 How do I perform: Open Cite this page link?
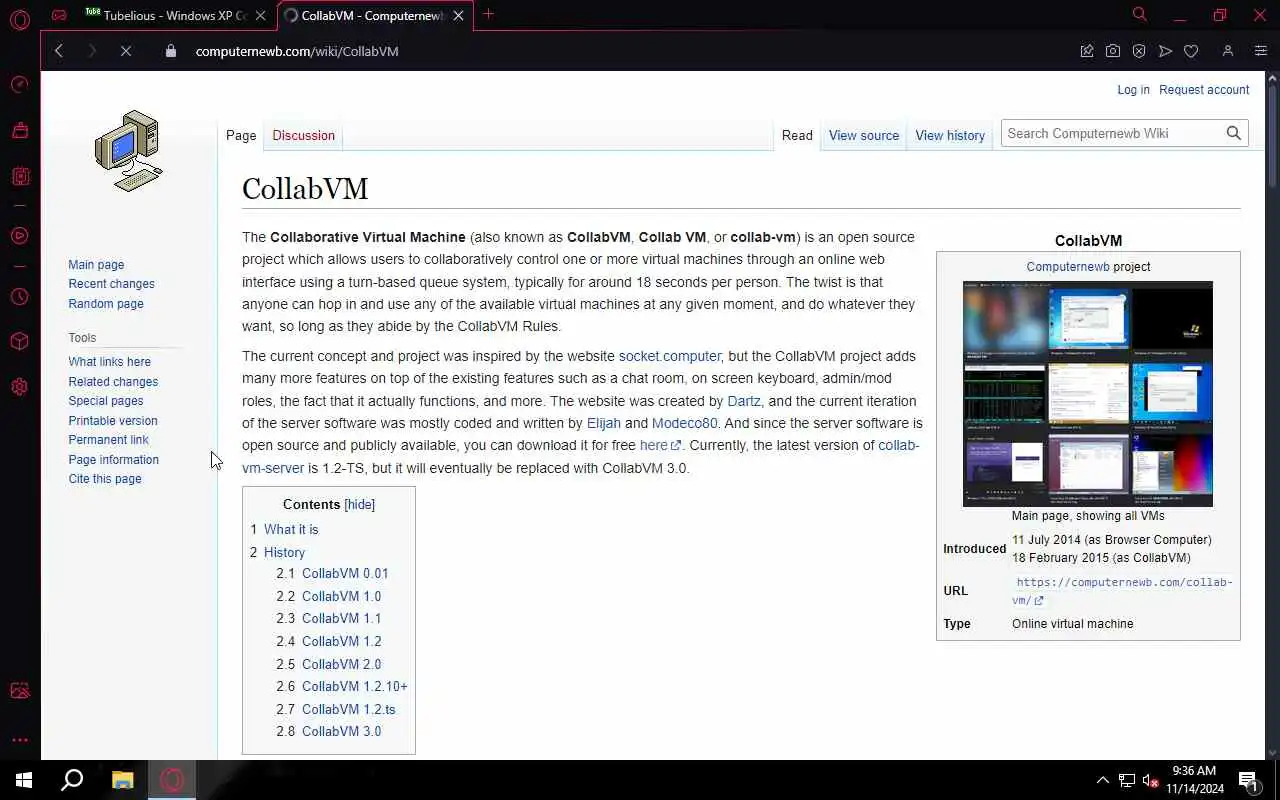(105, 479)
